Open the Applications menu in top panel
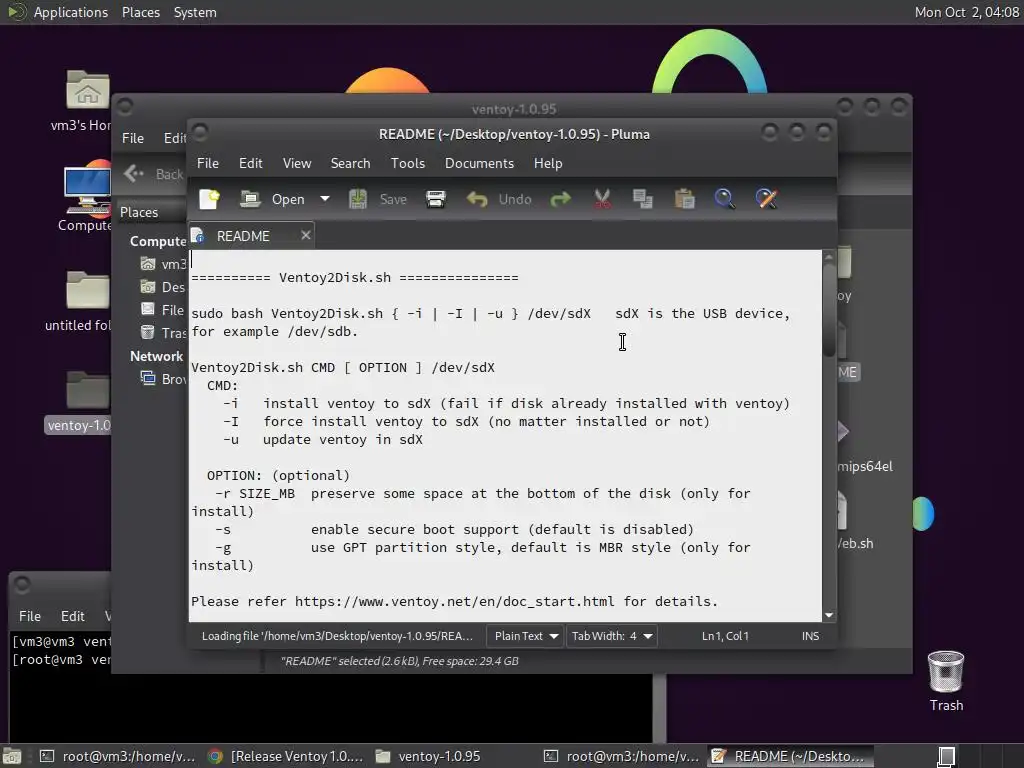The width and height of the screenshot is (1024, 768). coord(71,12)
